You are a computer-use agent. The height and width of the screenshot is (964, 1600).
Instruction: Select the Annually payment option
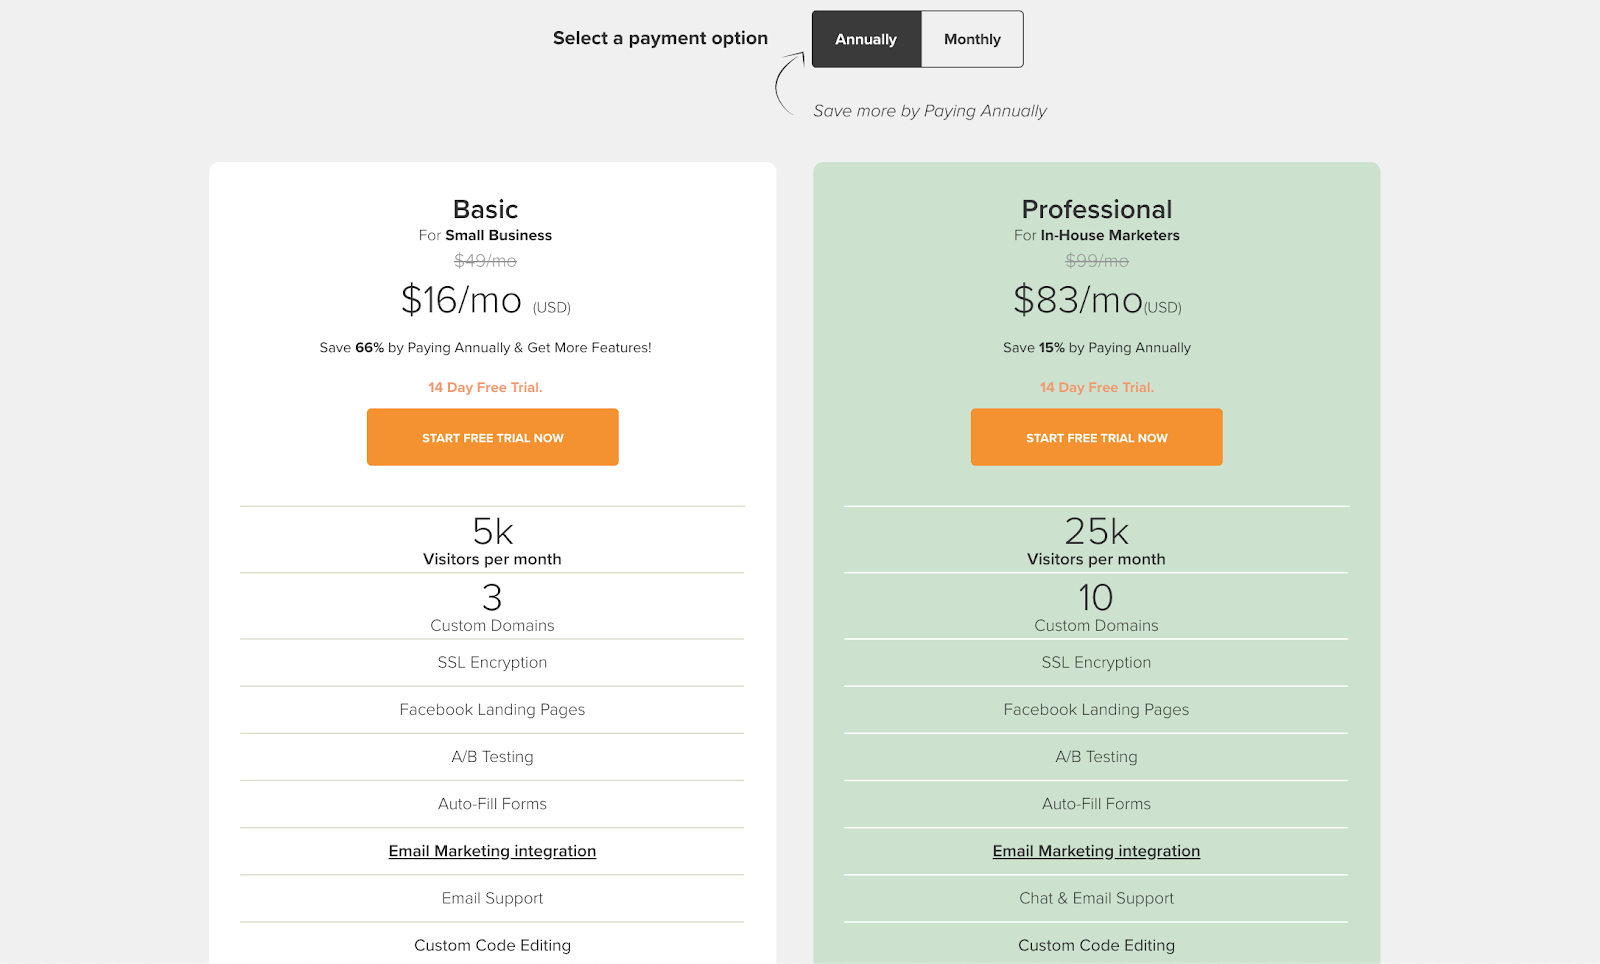pyautogui.click(x=866, y=39)
